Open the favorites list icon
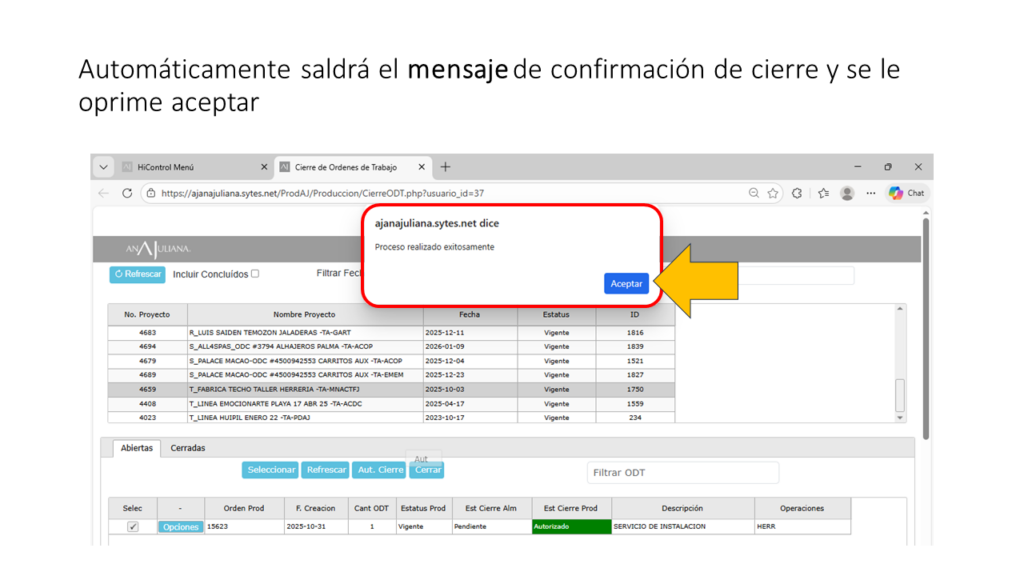The width and height of the screenshot is (1024, 576). [823, 193]
